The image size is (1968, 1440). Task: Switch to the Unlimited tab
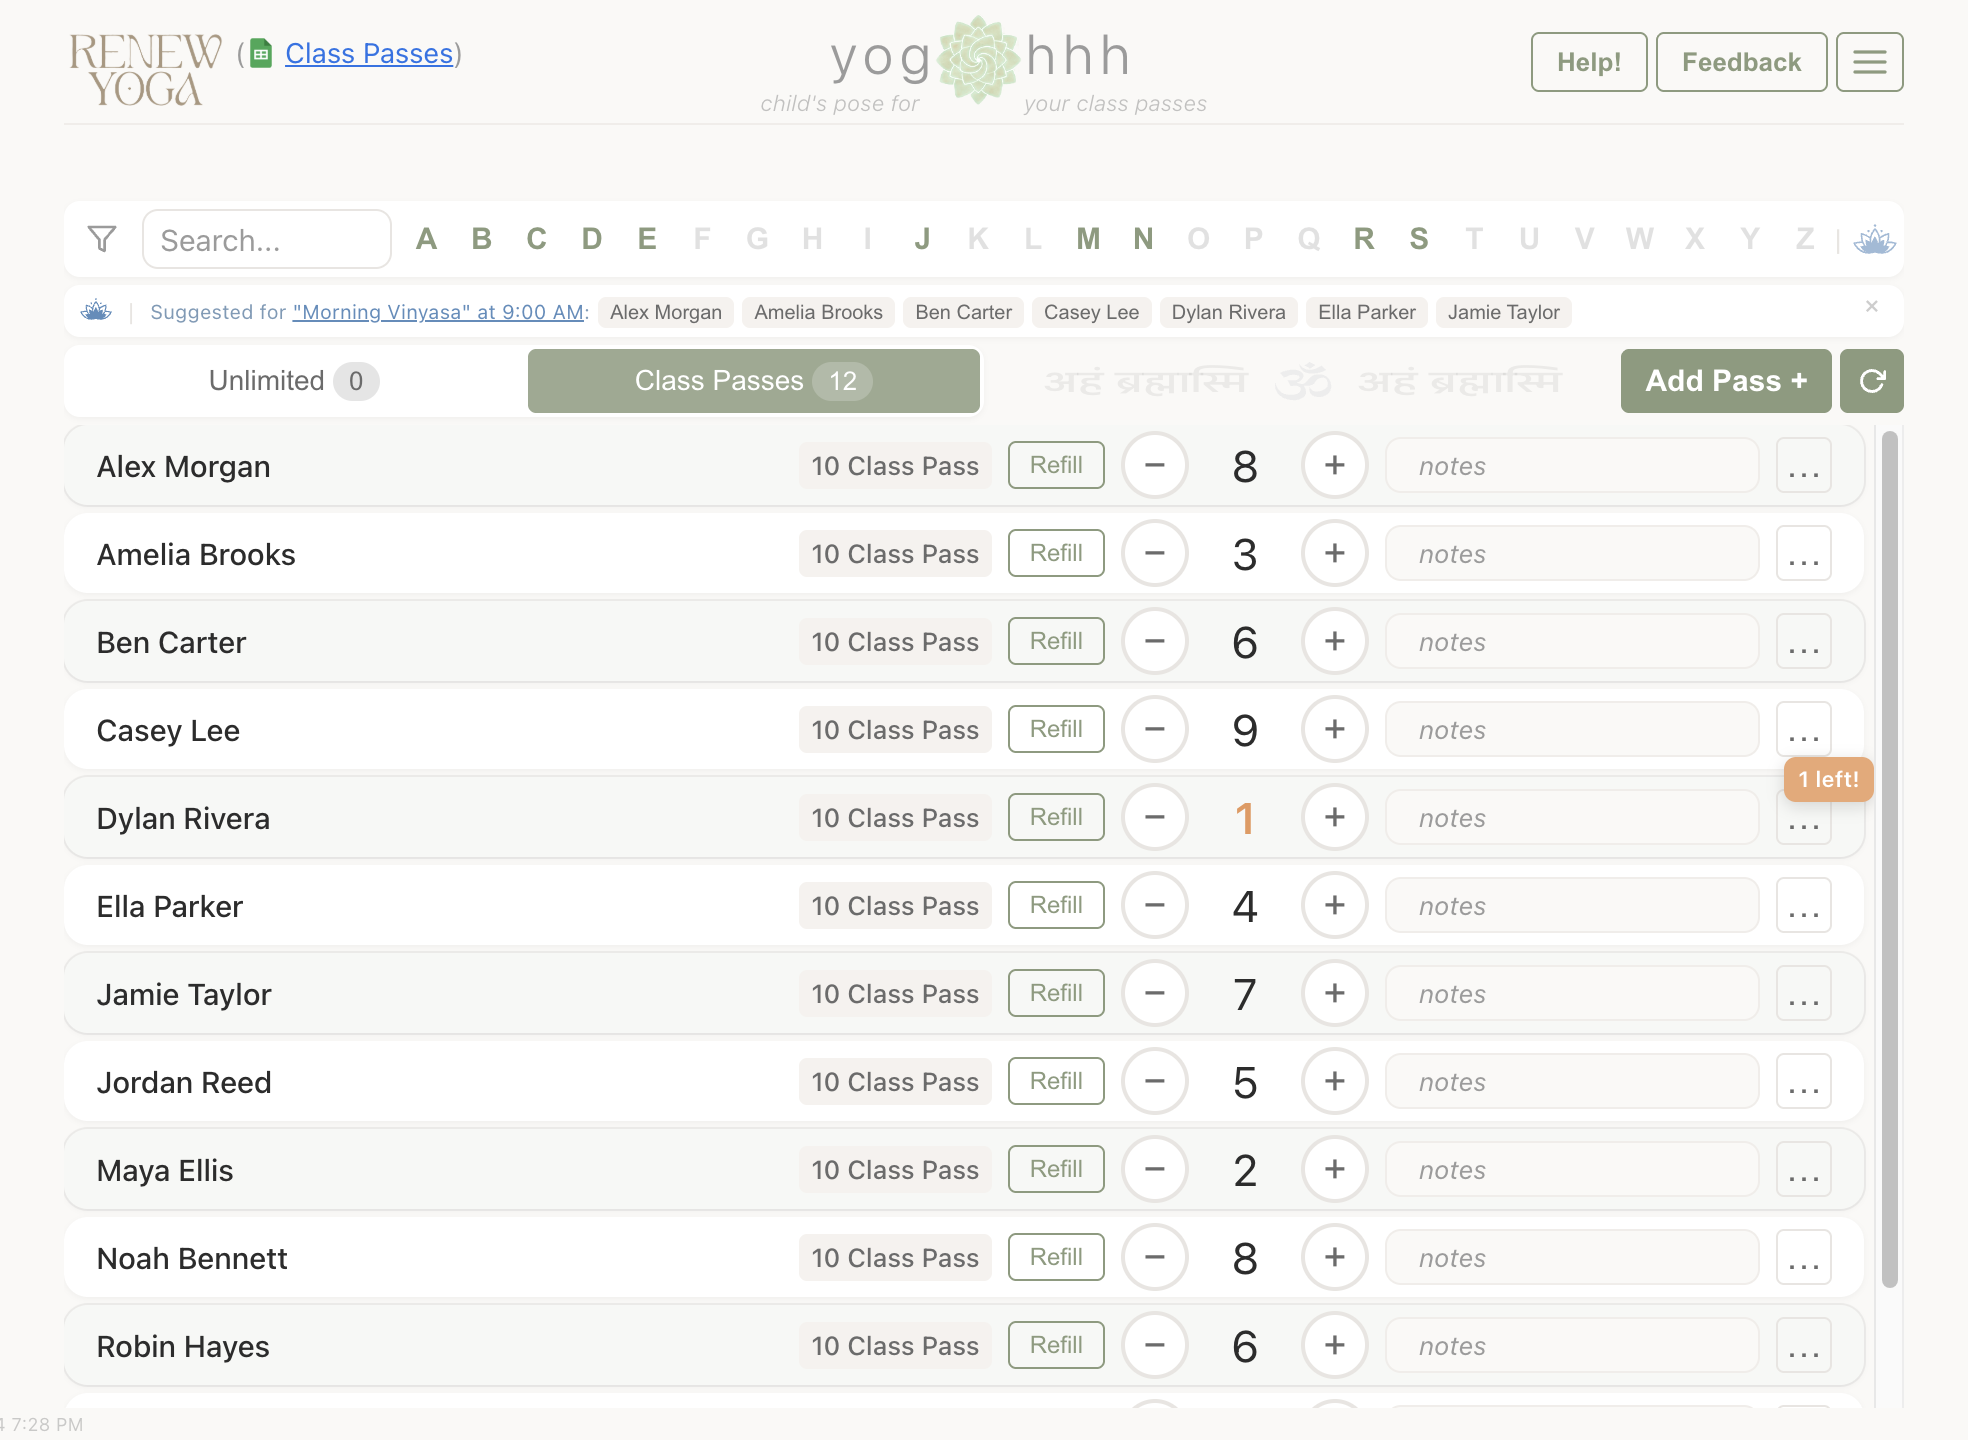(294, 381)
